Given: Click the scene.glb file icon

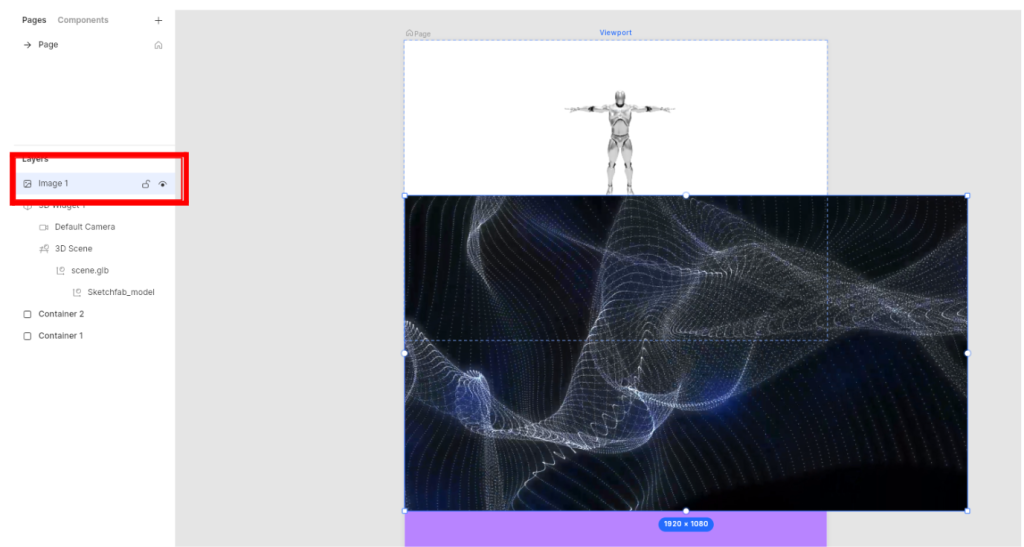Looking at the screenshot, I should [x=60, y=271].
